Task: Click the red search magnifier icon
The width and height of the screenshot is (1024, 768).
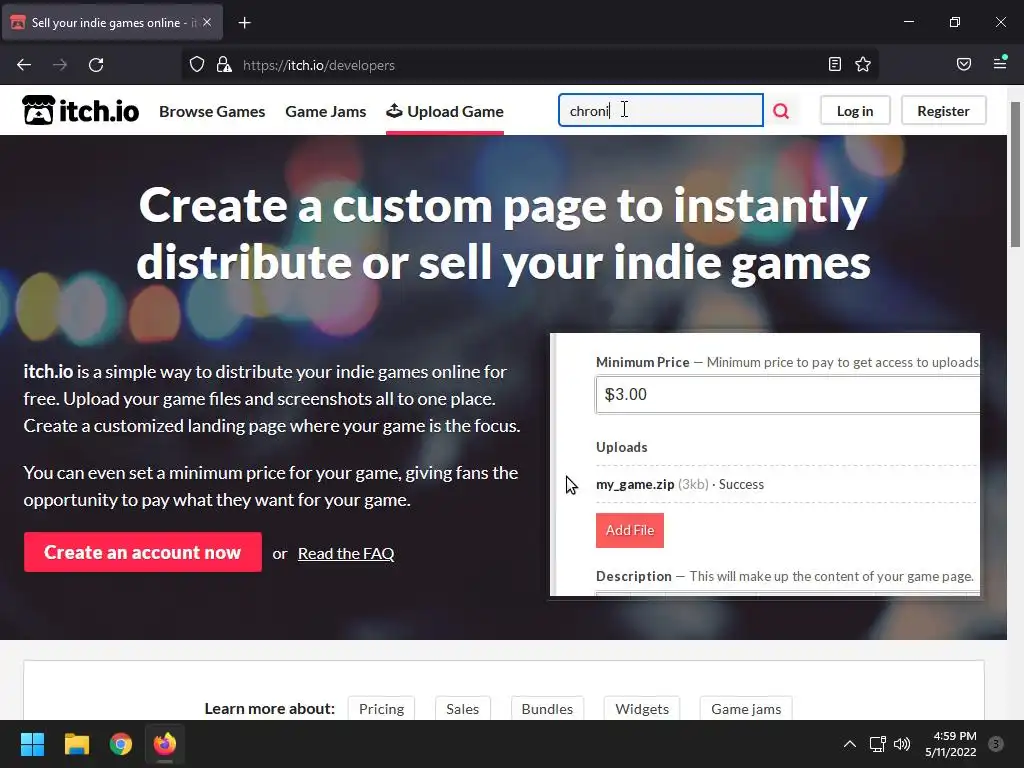Action: click(781, 111)
